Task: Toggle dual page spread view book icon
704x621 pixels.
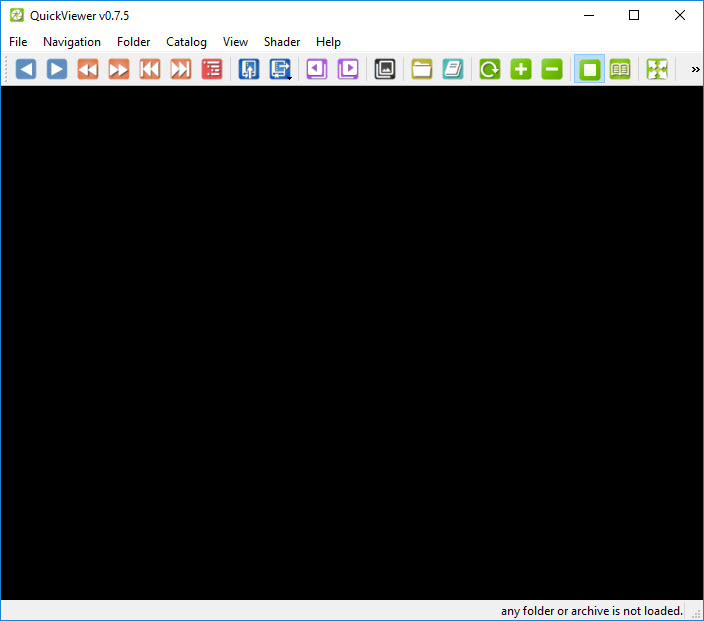Action: [620, 69]
